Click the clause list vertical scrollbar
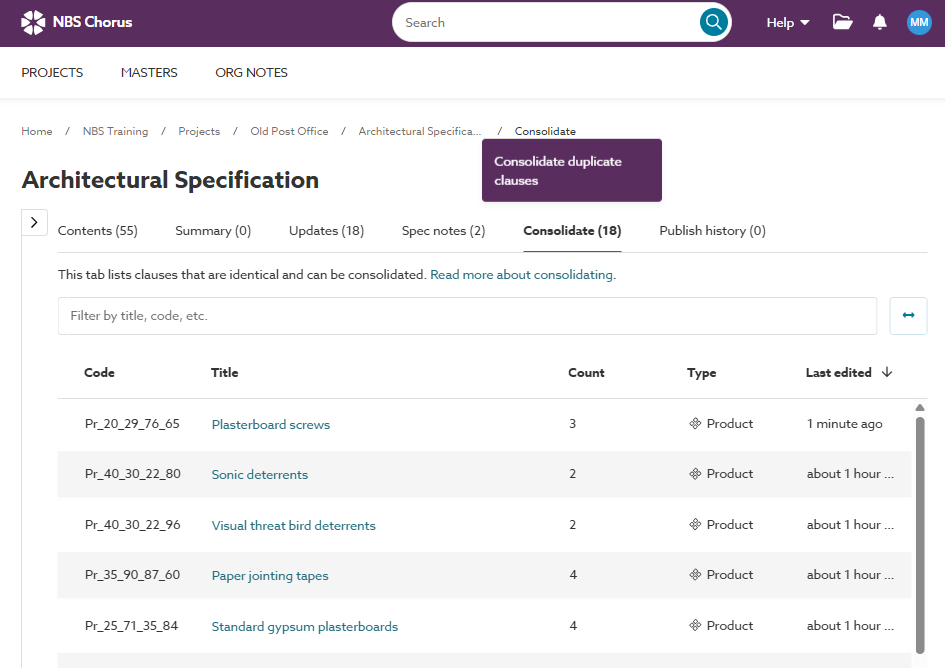This screenshot has width=945, height=668. [x=920, y=530]
